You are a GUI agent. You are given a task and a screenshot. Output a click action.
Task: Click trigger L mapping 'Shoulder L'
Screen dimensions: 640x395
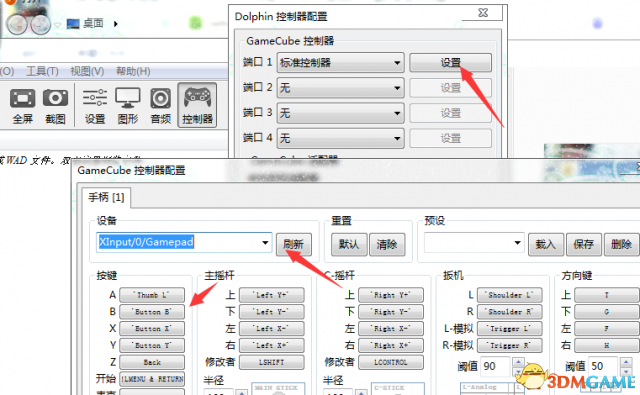[x=510, y=295]
